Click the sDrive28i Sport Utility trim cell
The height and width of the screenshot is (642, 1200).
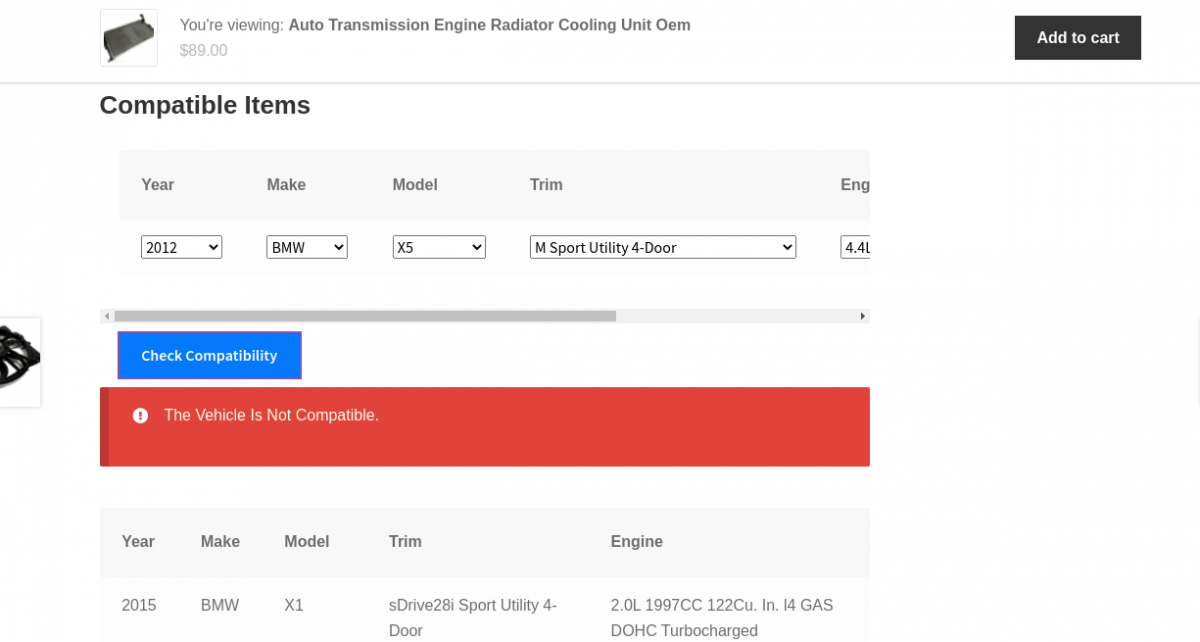point(473,617)
